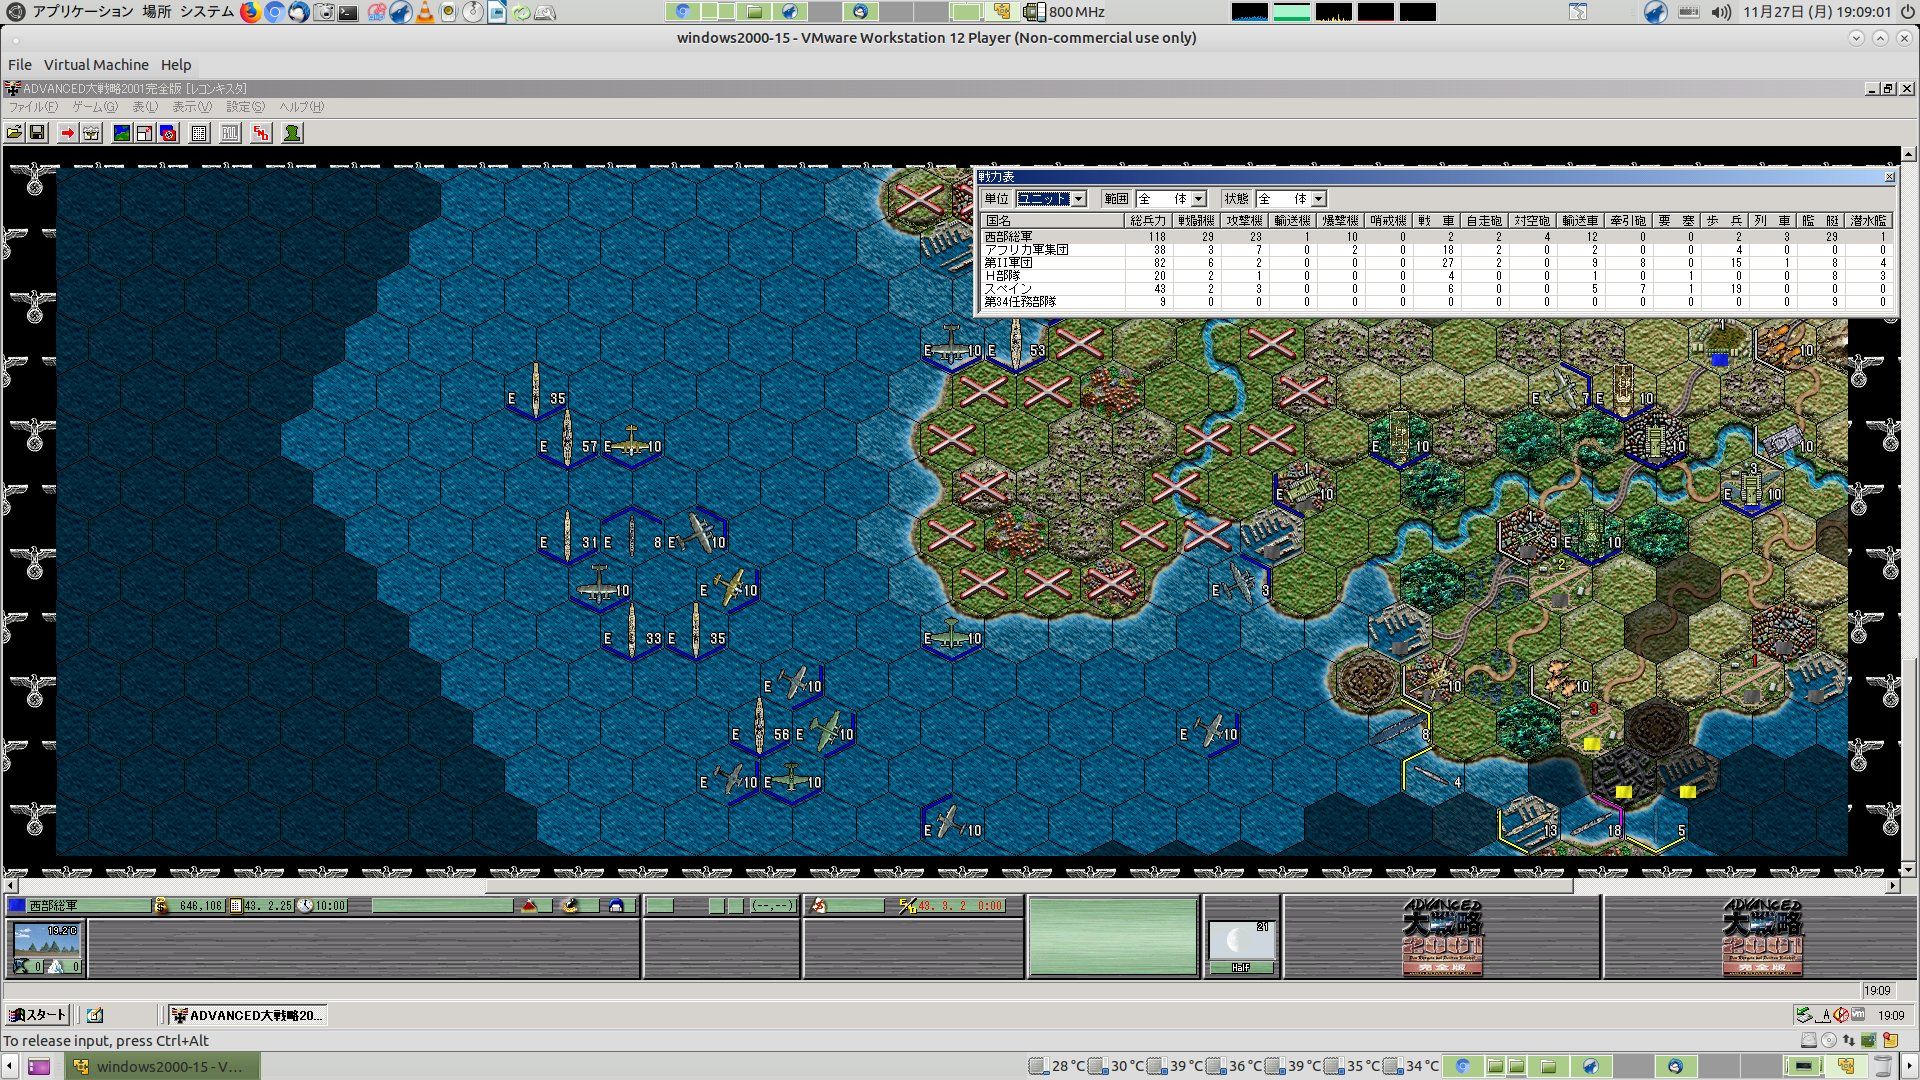Select the 第II軍団 row in force table

(x=1436, y=263)
